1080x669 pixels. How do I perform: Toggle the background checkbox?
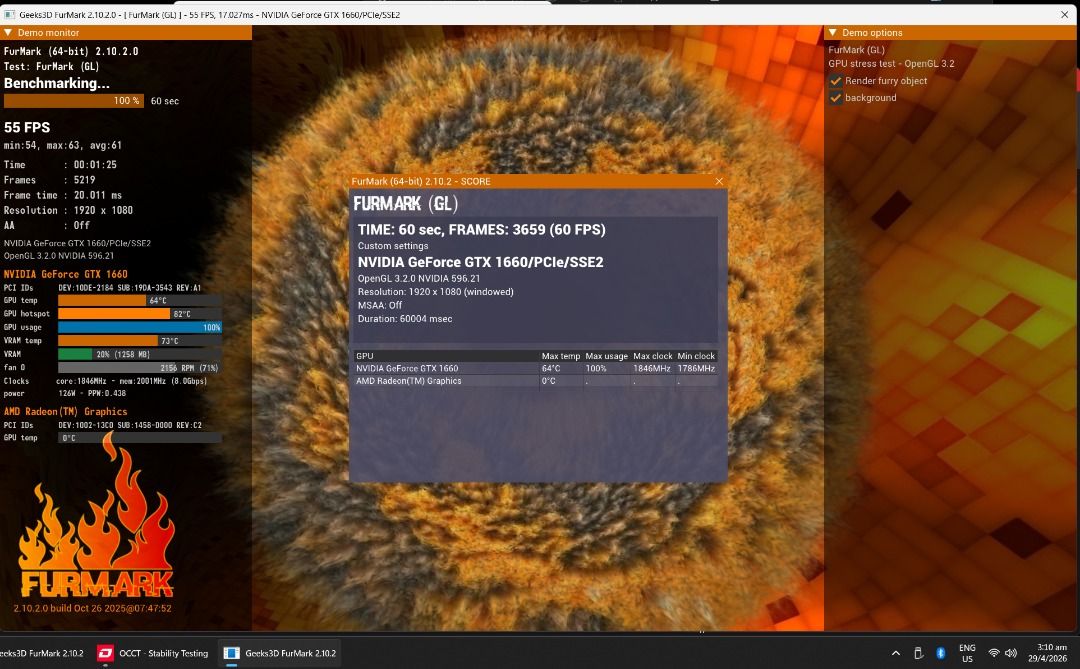[x=835, y=98]
